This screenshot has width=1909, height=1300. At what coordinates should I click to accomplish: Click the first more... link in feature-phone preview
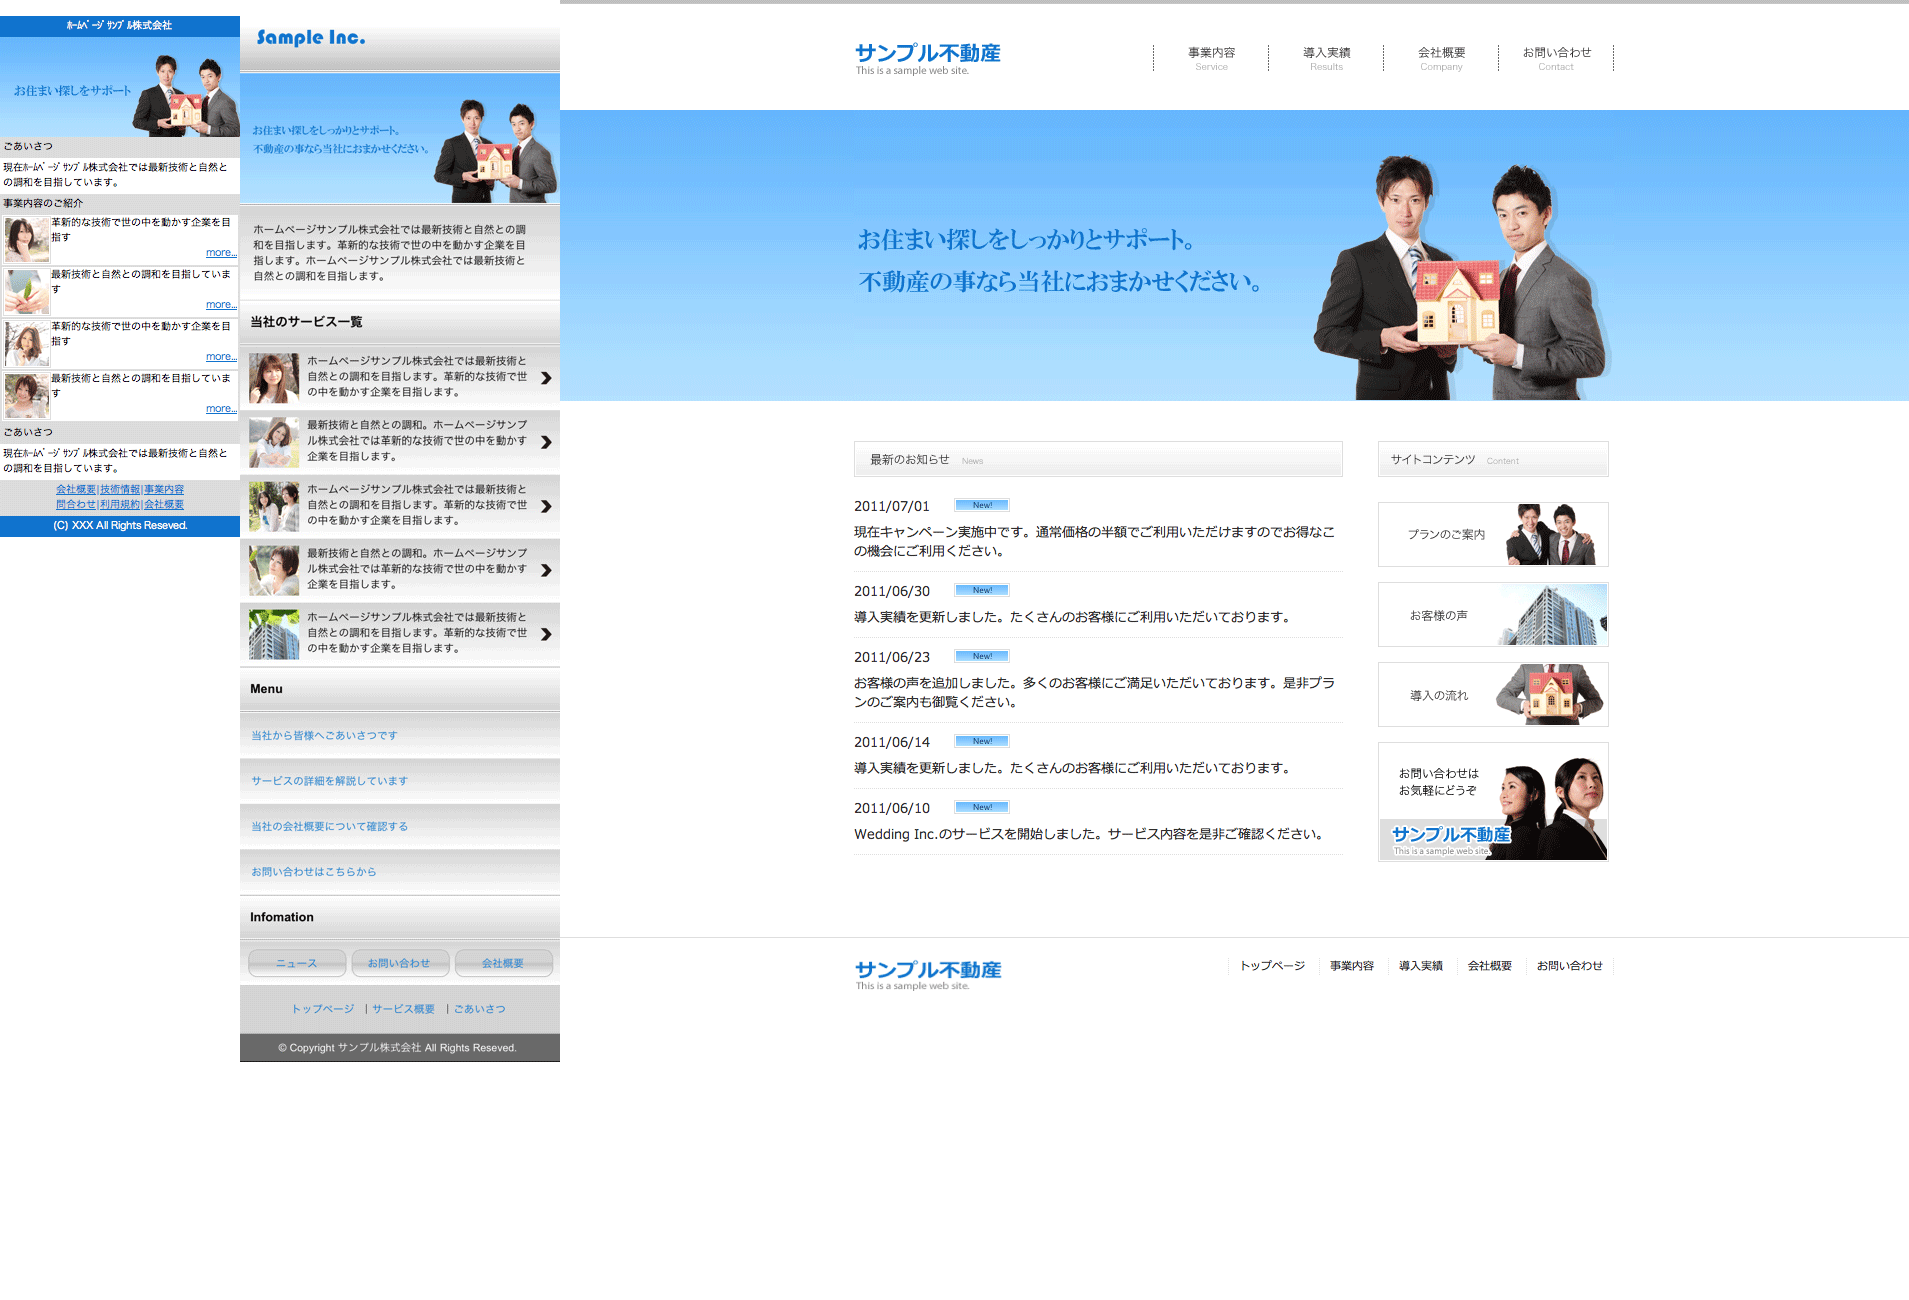tap(221, 253)
